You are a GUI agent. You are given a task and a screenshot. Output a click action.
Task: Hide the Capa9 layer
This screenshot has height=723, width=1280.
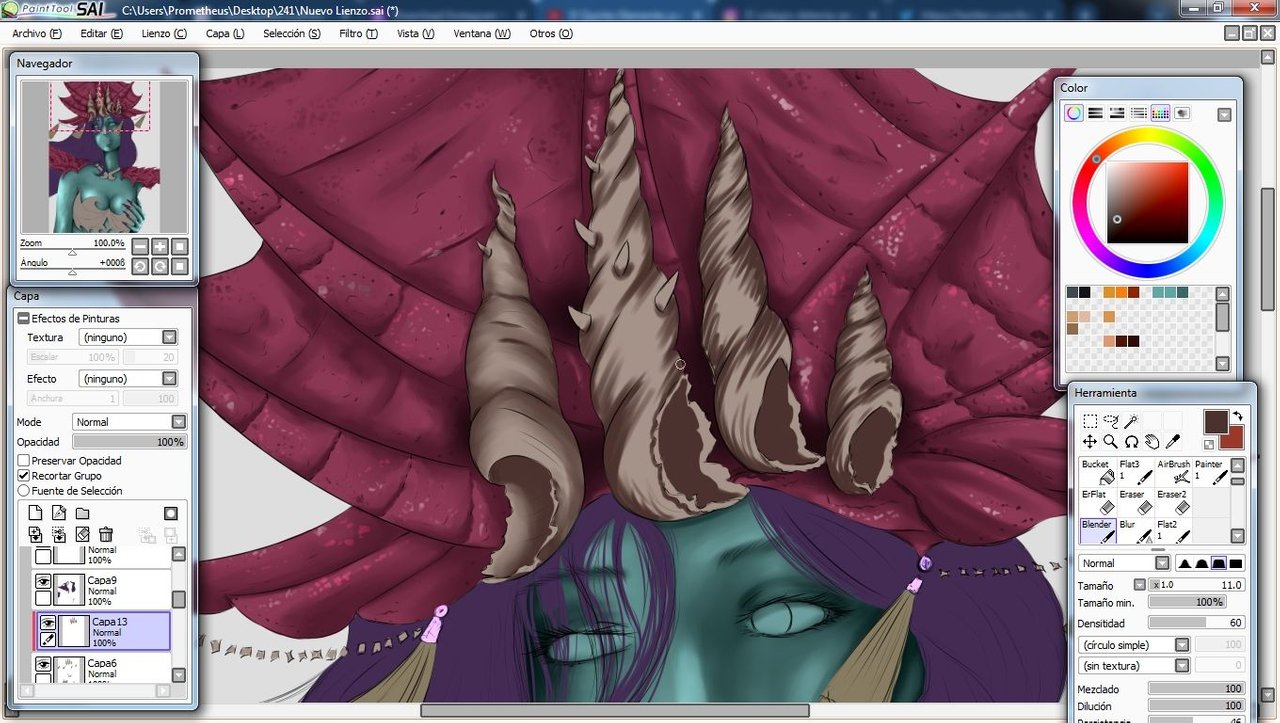[43, 581]
